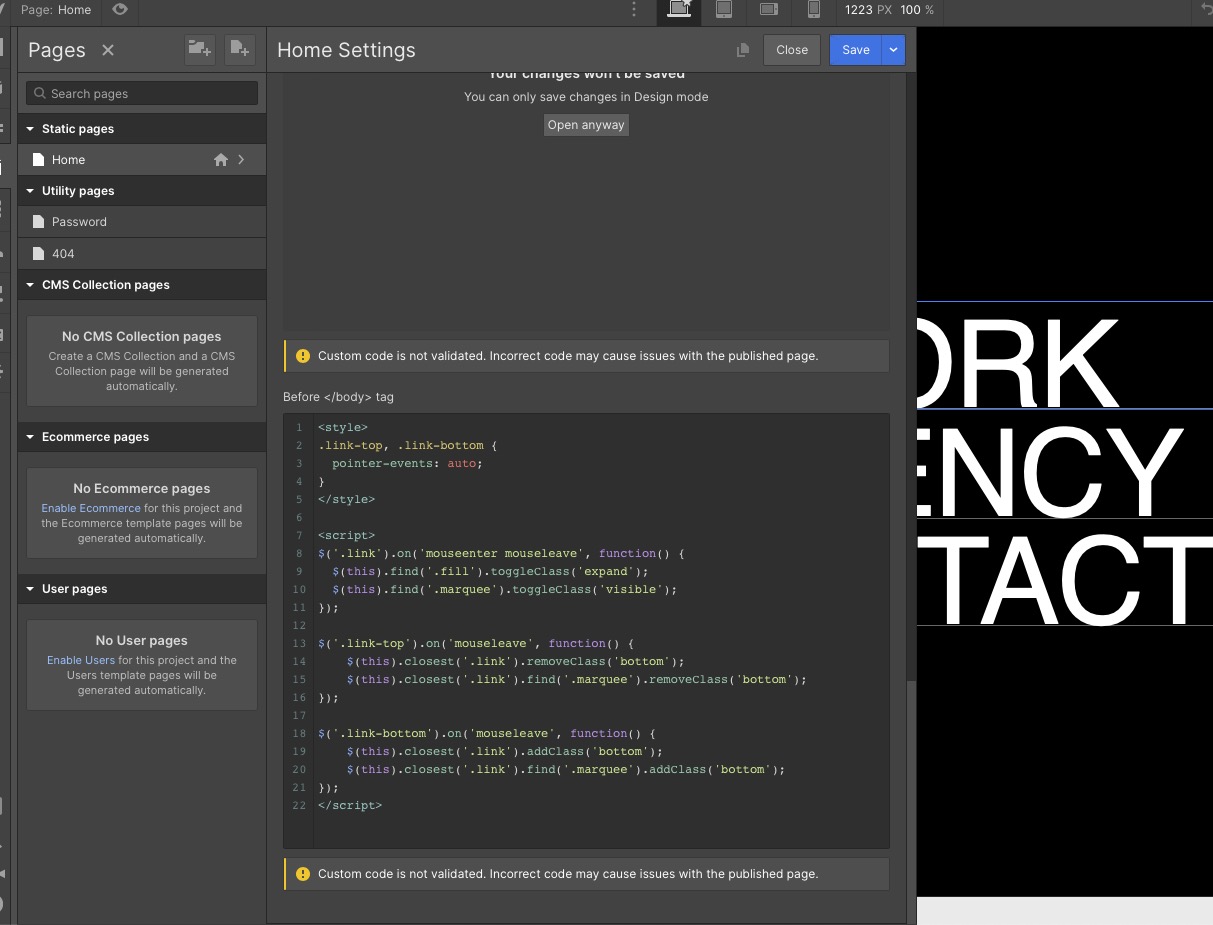Click the Open anyway button
Viewport: 1213px width, 925px height.
pos(586,125)
